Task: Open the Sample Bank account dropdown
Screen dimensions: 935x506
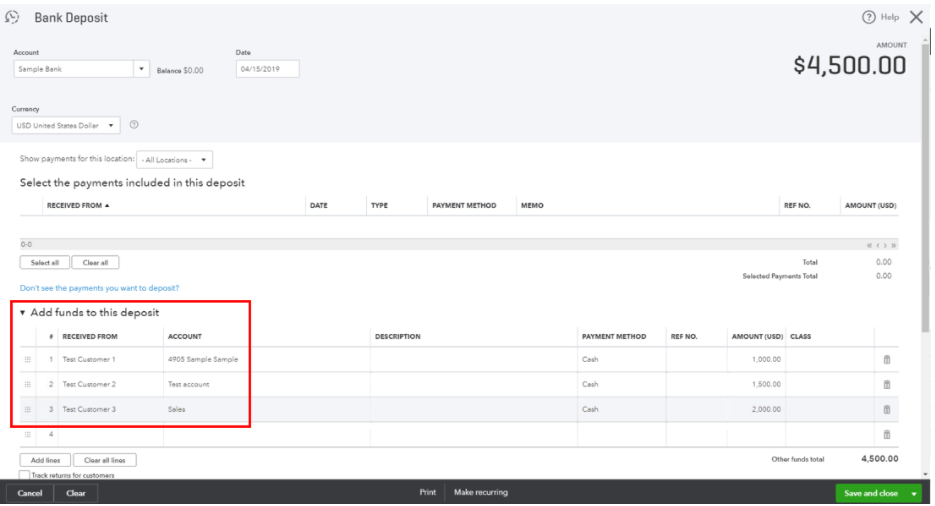Action: tap(141, 69)
